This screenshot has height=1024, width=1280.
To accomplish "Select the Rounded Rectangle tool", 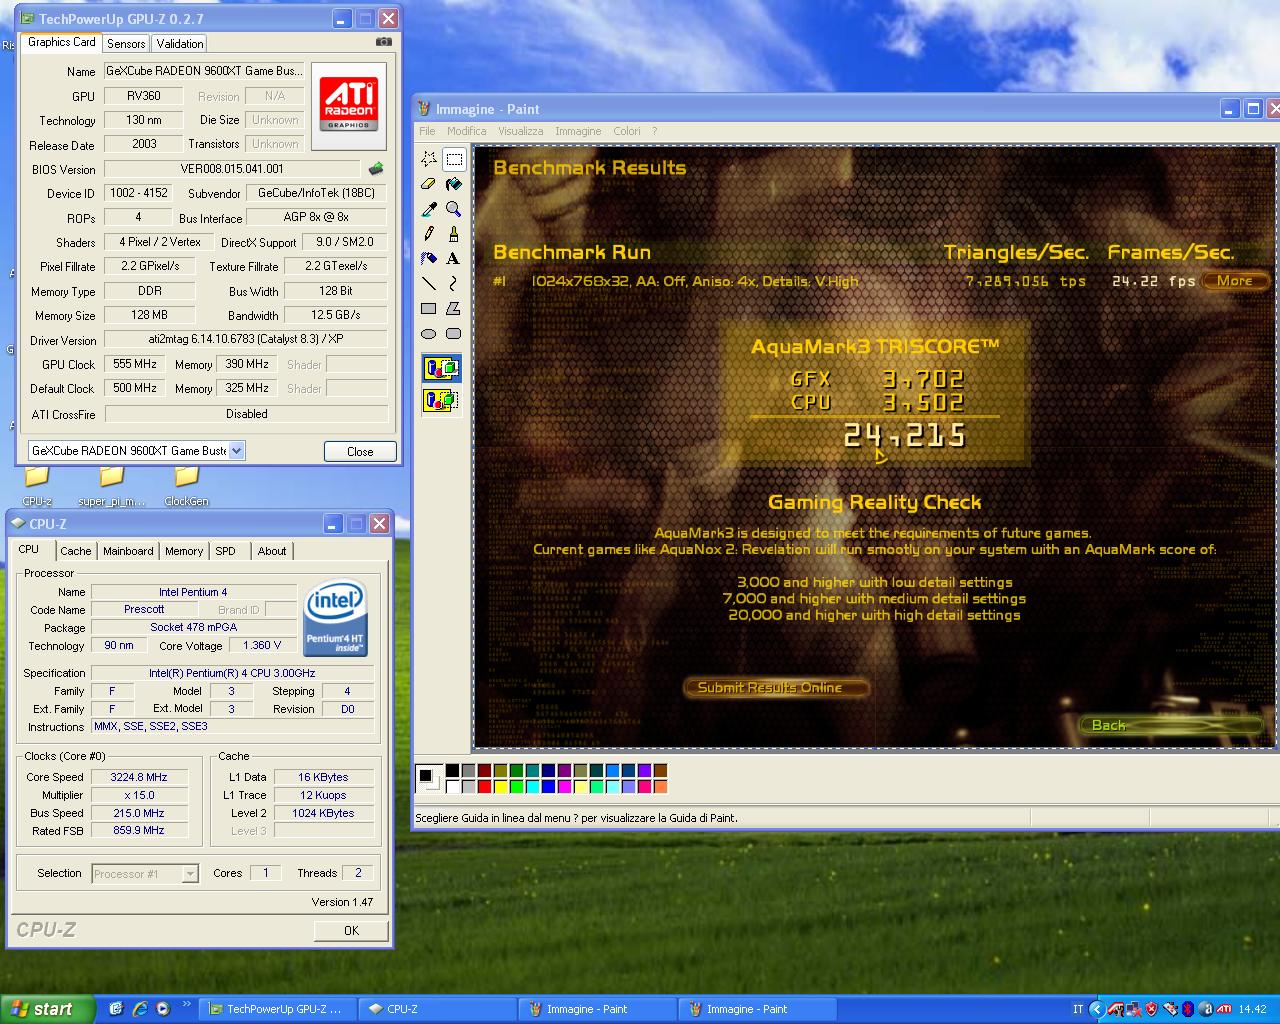I will pyautogui.click(x=454, y=333).
